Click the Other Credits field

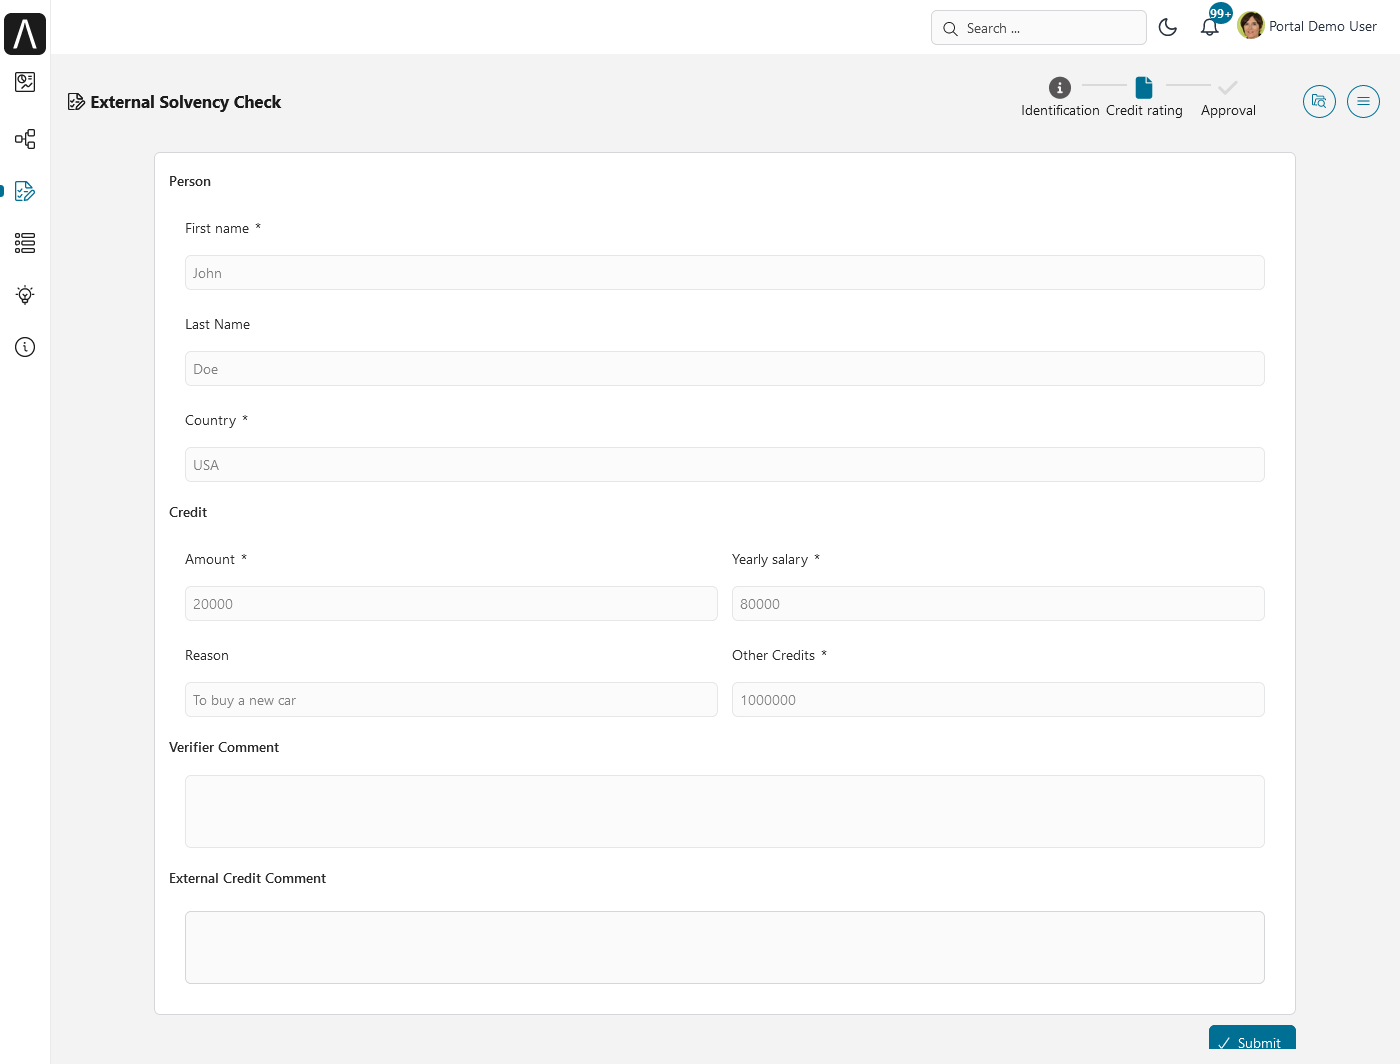[998, 700]
